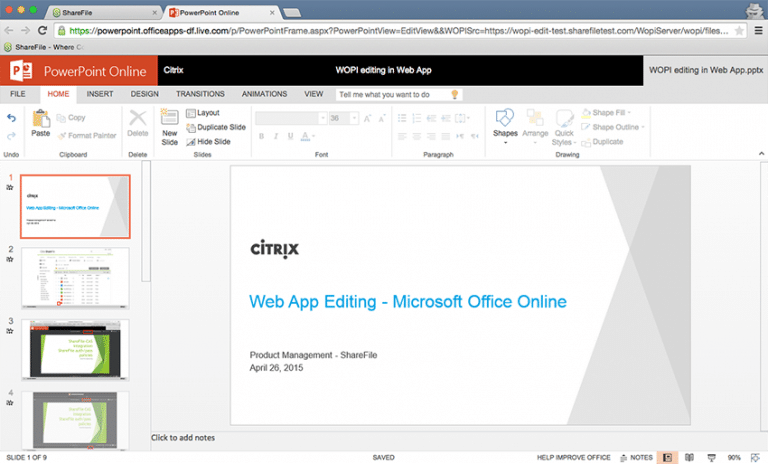Click Copy in Clipboard group

[x=71, y=118]
